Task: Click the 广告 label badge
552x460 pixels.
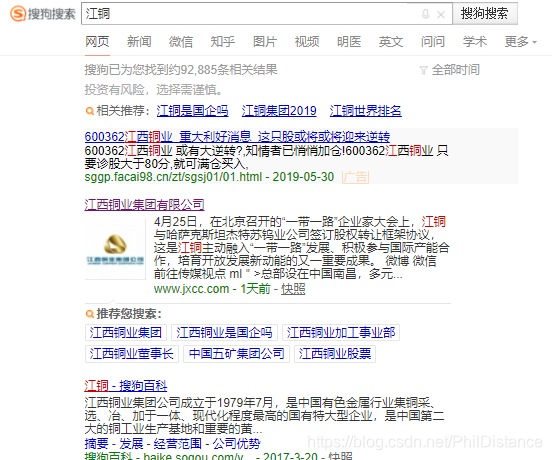Action: click(x=355, y=177)
